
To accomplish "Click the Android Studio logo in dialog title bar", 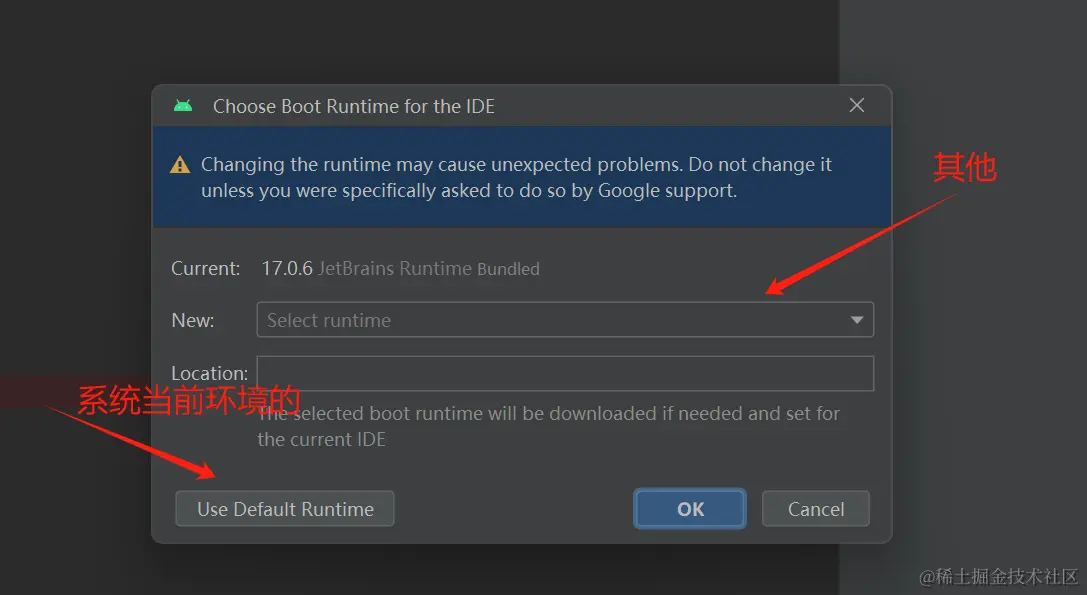I will [x=184, y=105].
